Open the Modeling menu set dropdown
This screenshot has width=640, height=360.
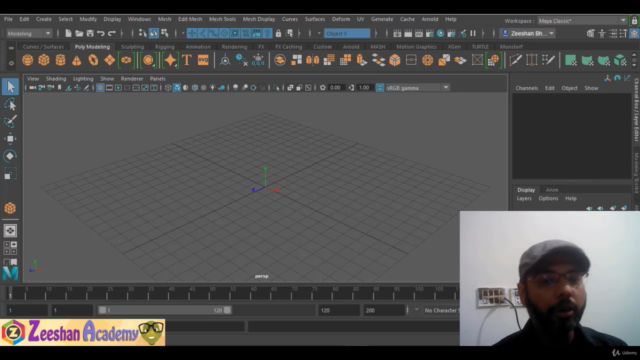[x=29, y=33]
